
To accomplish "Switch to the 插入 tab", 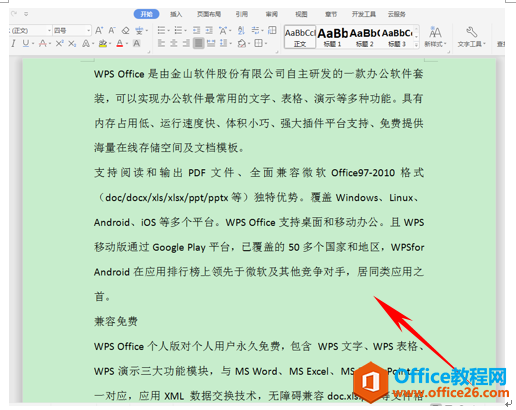I will [176, 14].
